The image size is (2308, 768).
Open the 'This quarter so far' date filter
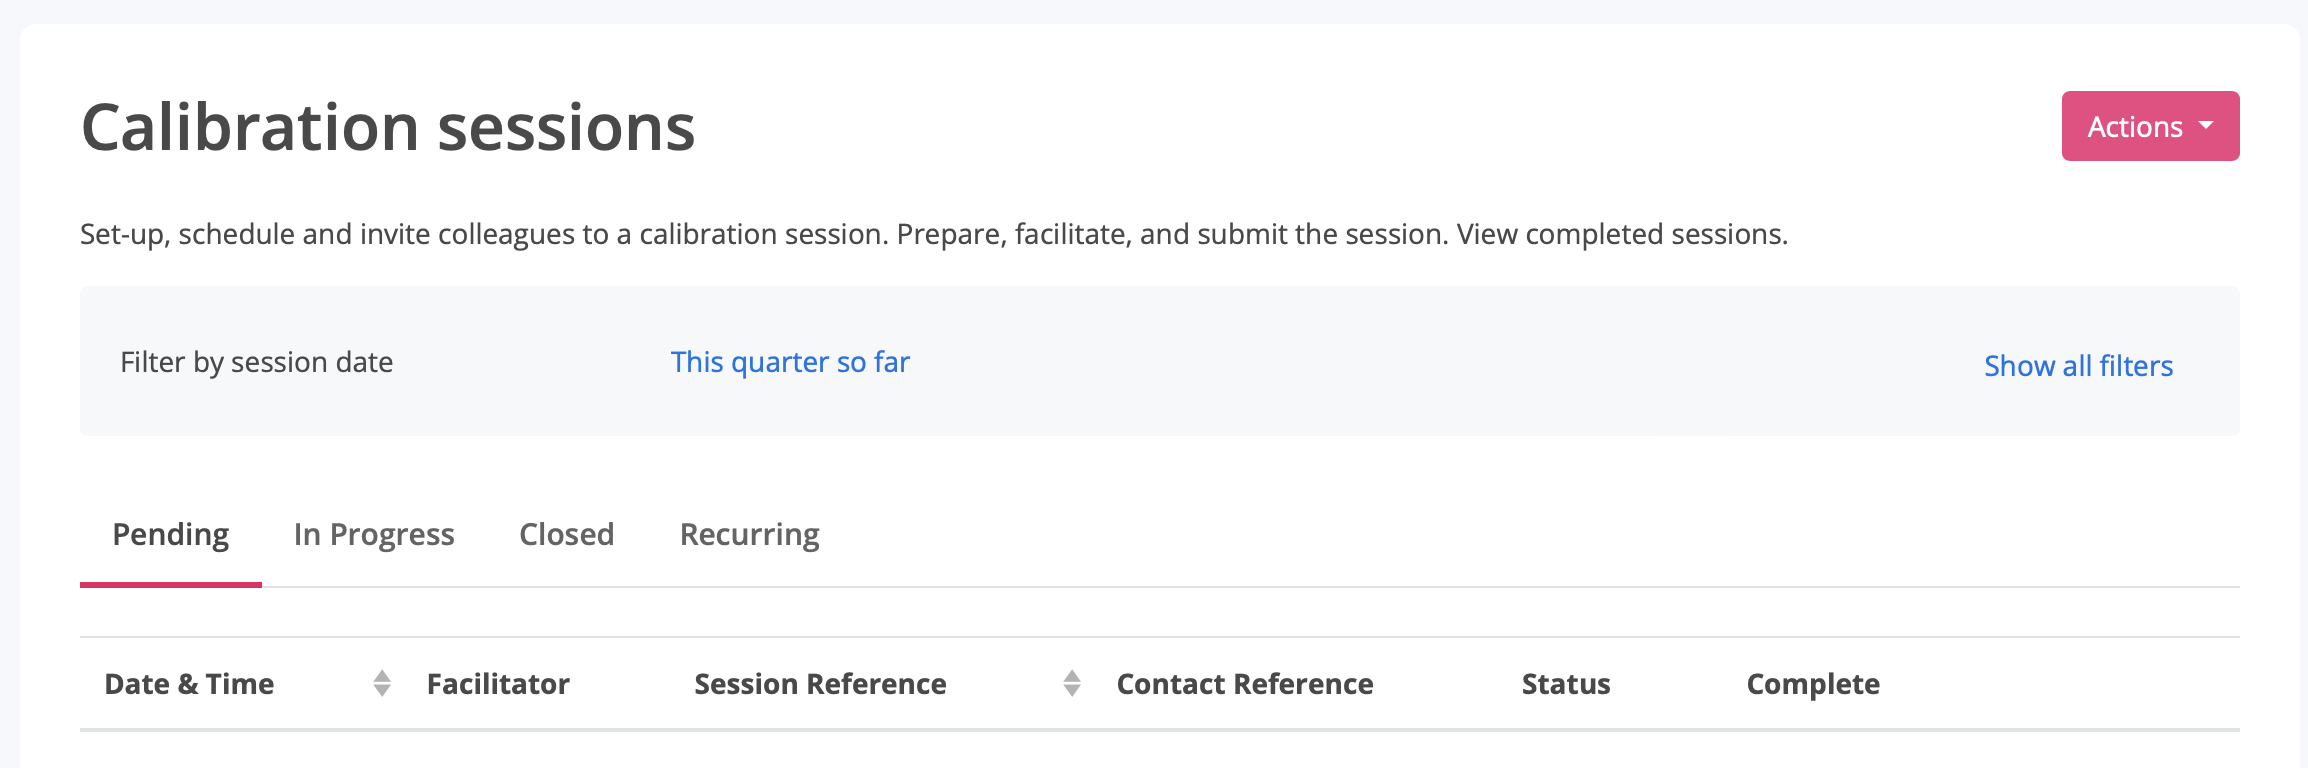[x=789, y=362]
